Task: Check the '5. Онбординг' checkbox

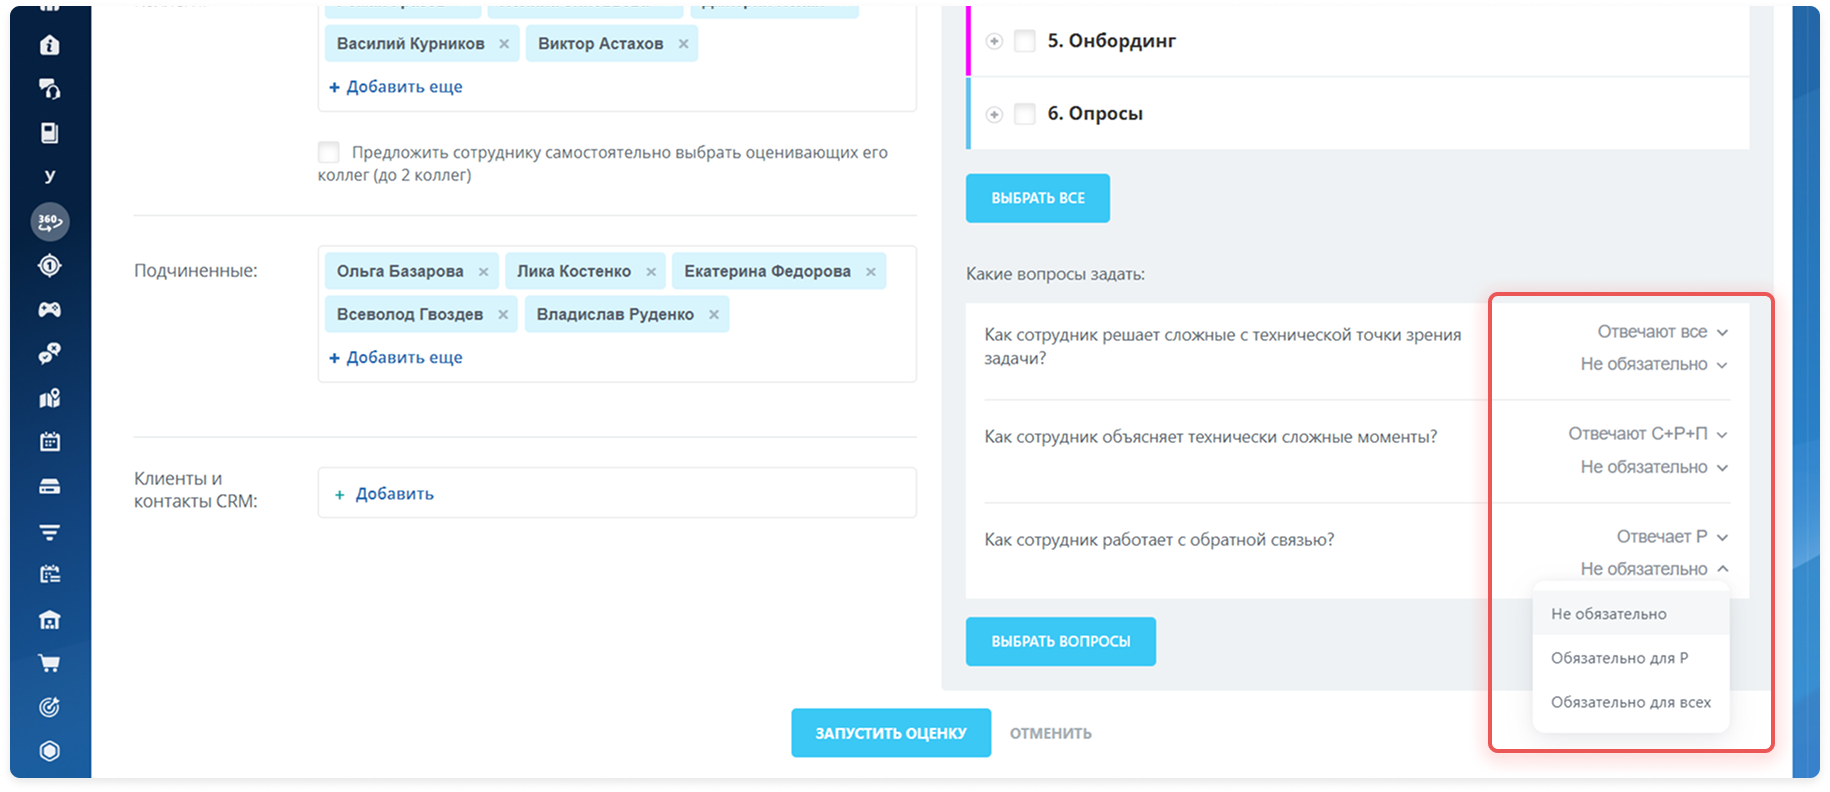Action: (1025, 41)
